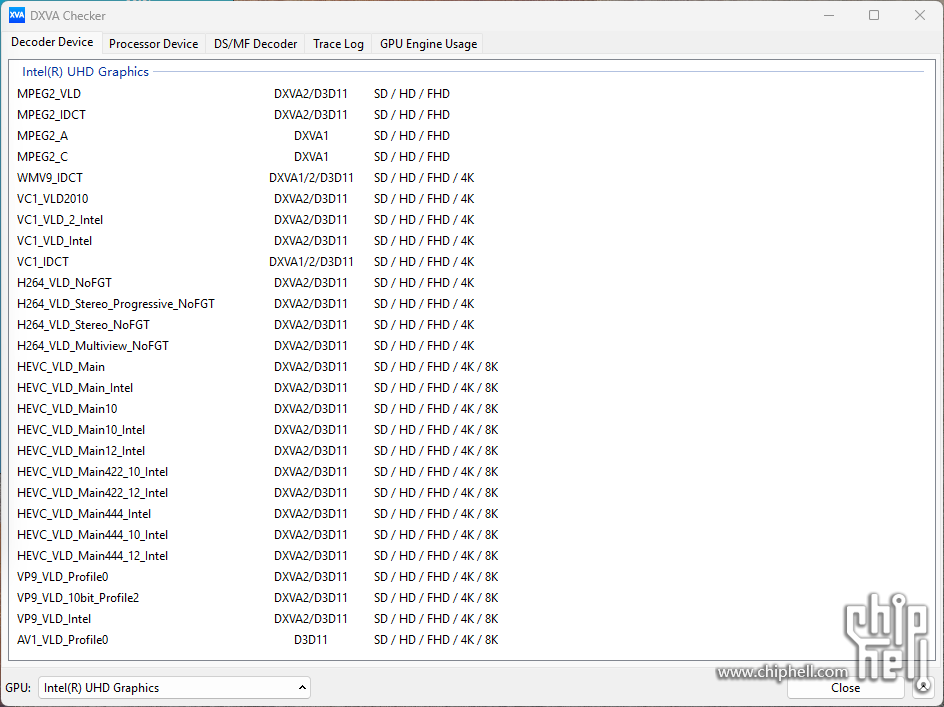Click resolution list for MPEG2_VLD
This screenshot has height=707, width=944.
tap(412, 94)
